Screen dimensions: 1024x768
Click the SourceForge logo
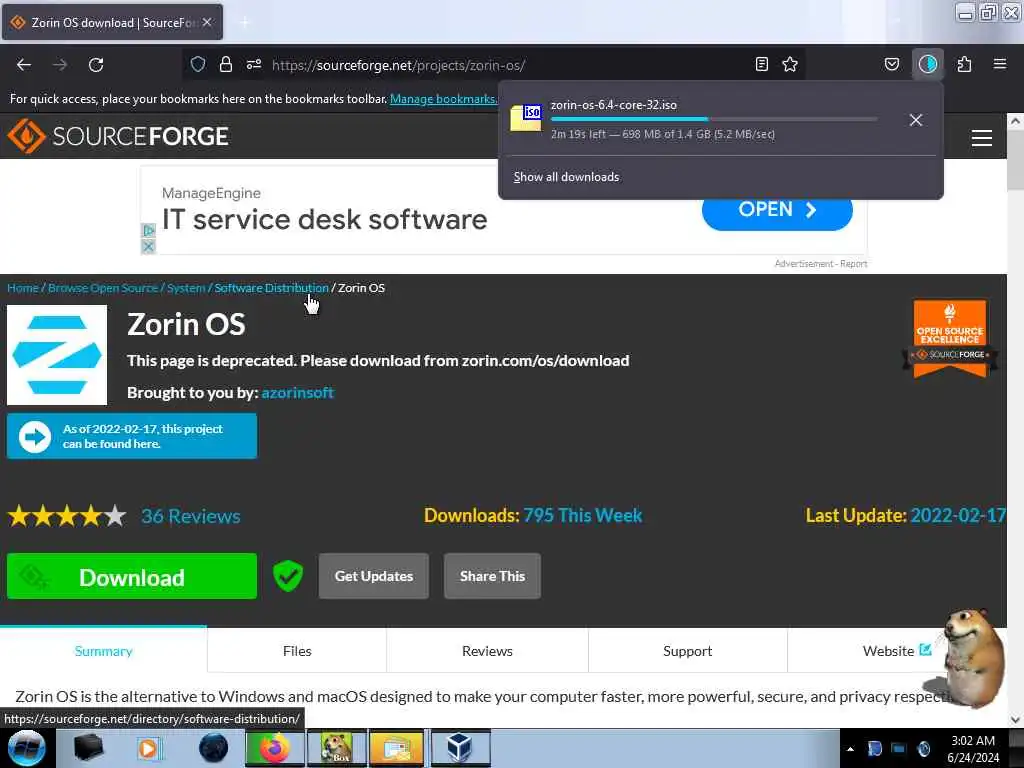coord(118,136)
